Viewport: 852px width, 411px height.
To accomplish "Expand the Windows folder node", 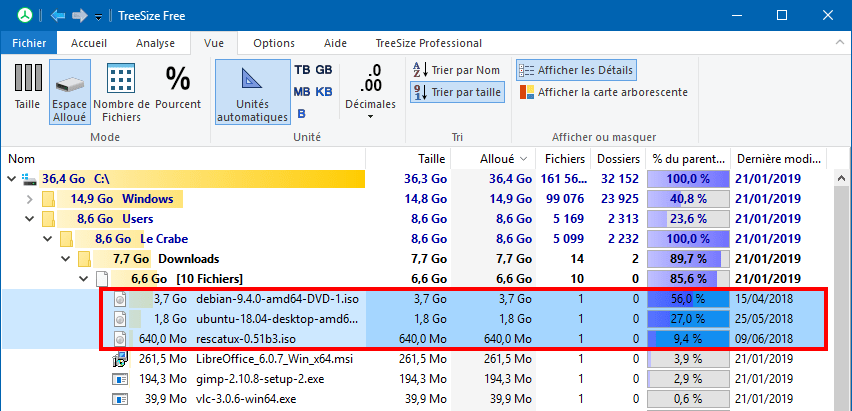I will pyautogui.click(x=30, y=199).
